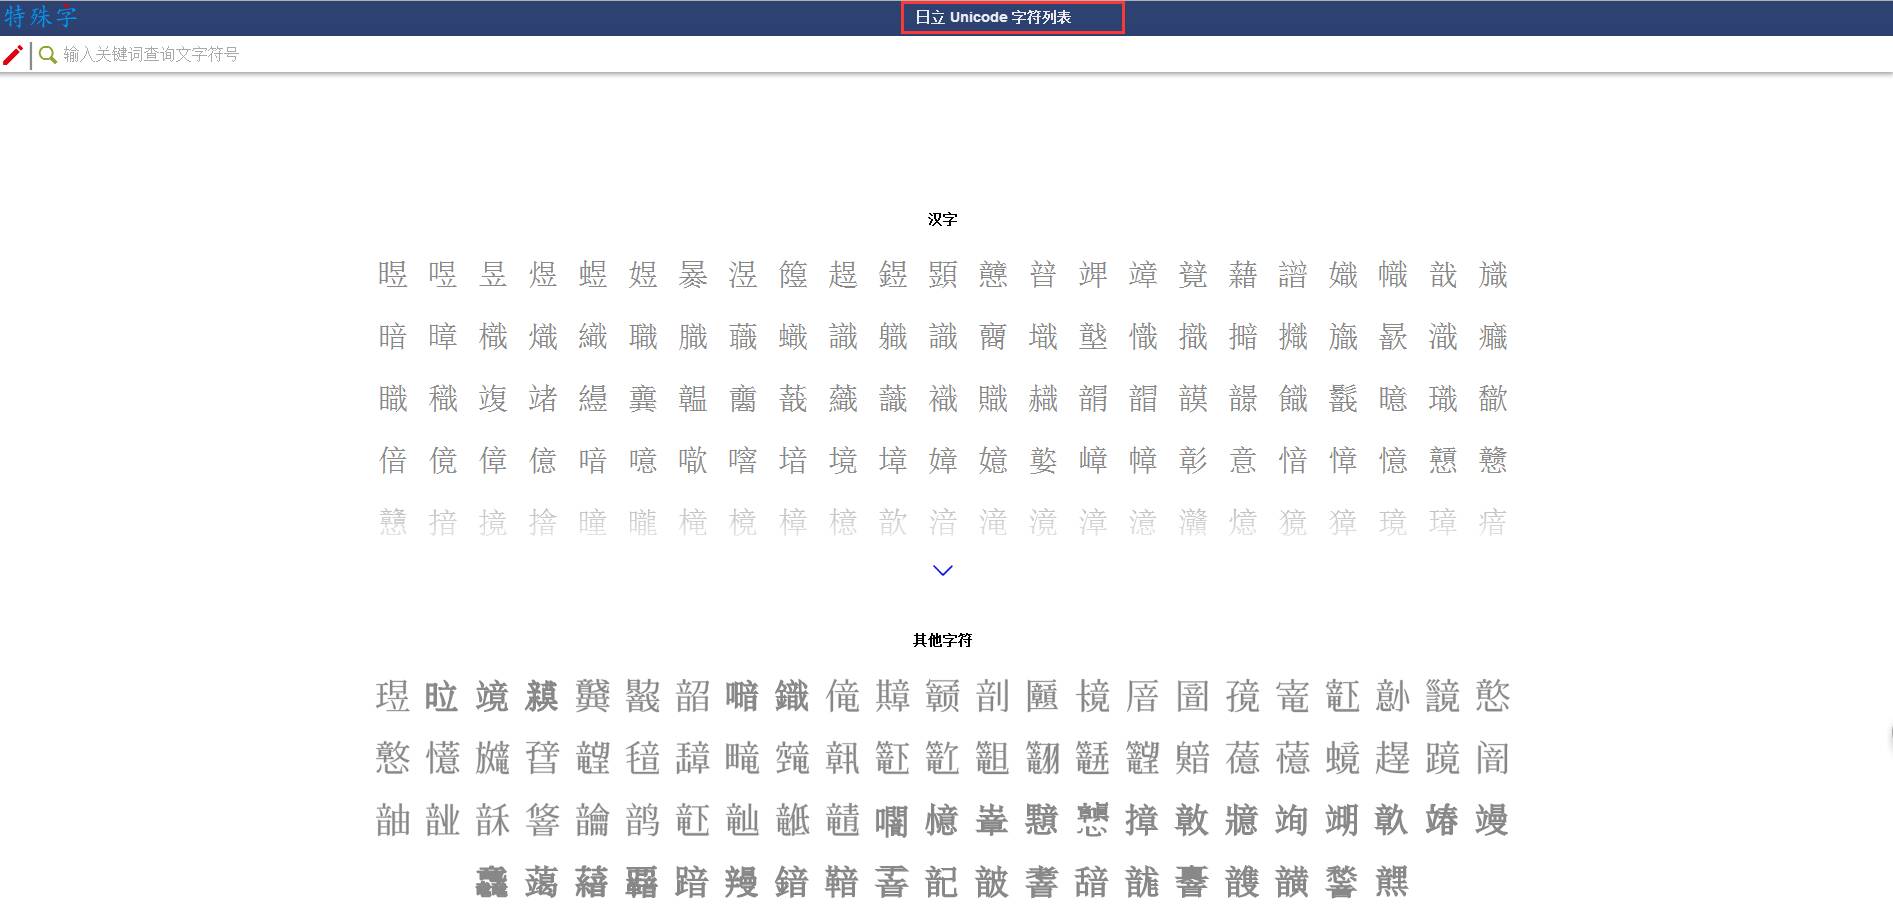Click the 汉字 section heading
This screenshot has height=911, width=1893.
[942, 219]
